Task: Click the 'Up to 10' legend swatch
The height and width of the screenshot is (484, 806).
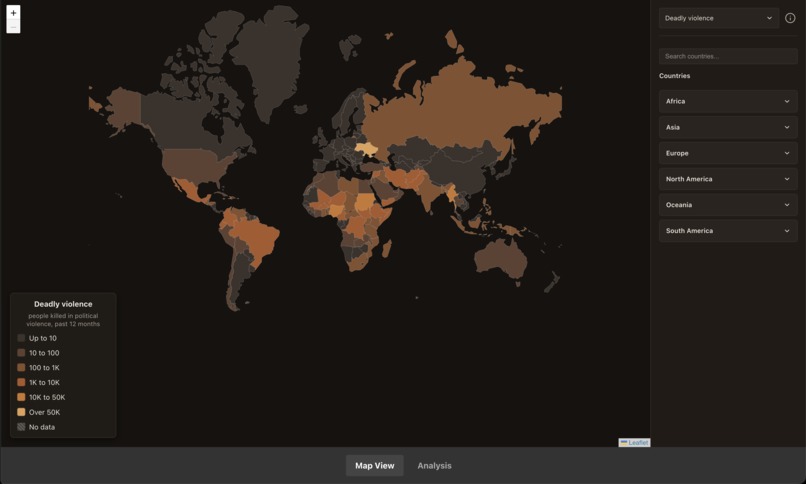Action: point(21,338)
